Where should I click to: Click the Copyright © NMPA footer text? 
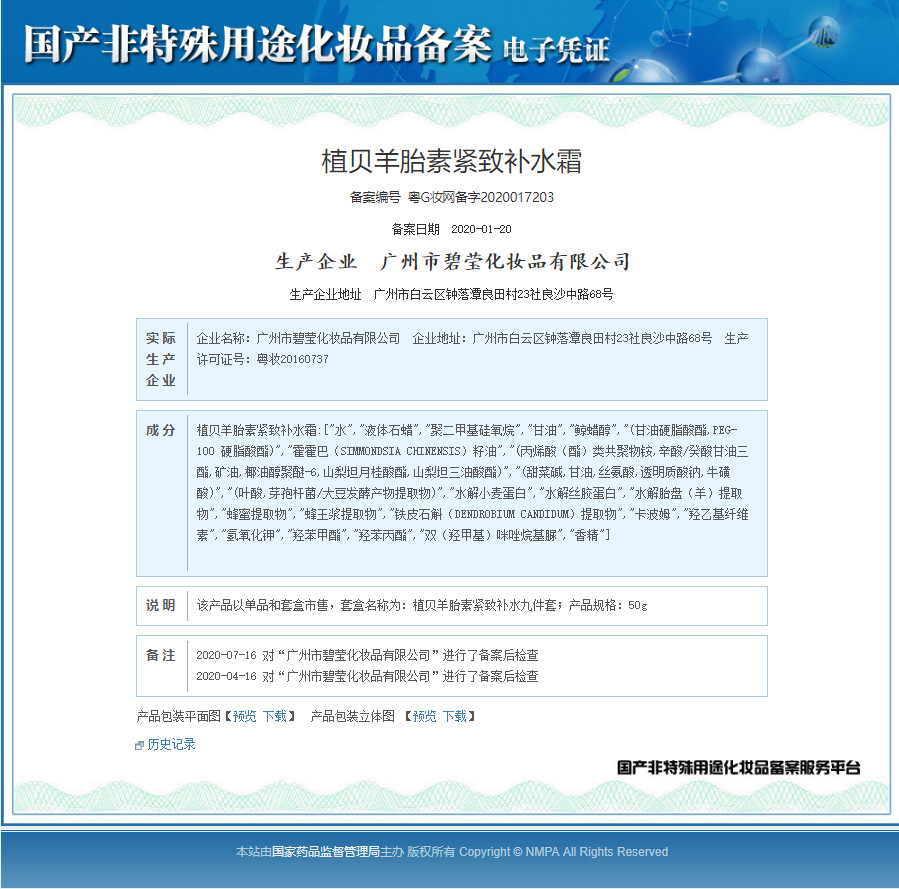[x=564, y=852]
